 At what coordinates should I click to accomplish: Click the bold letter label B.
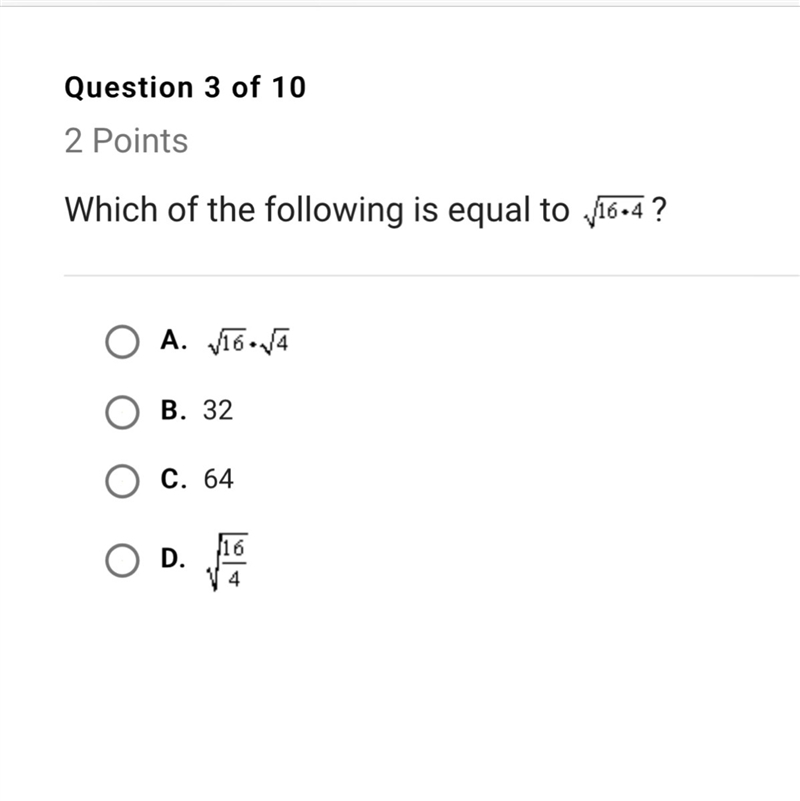tap(173, 410)
